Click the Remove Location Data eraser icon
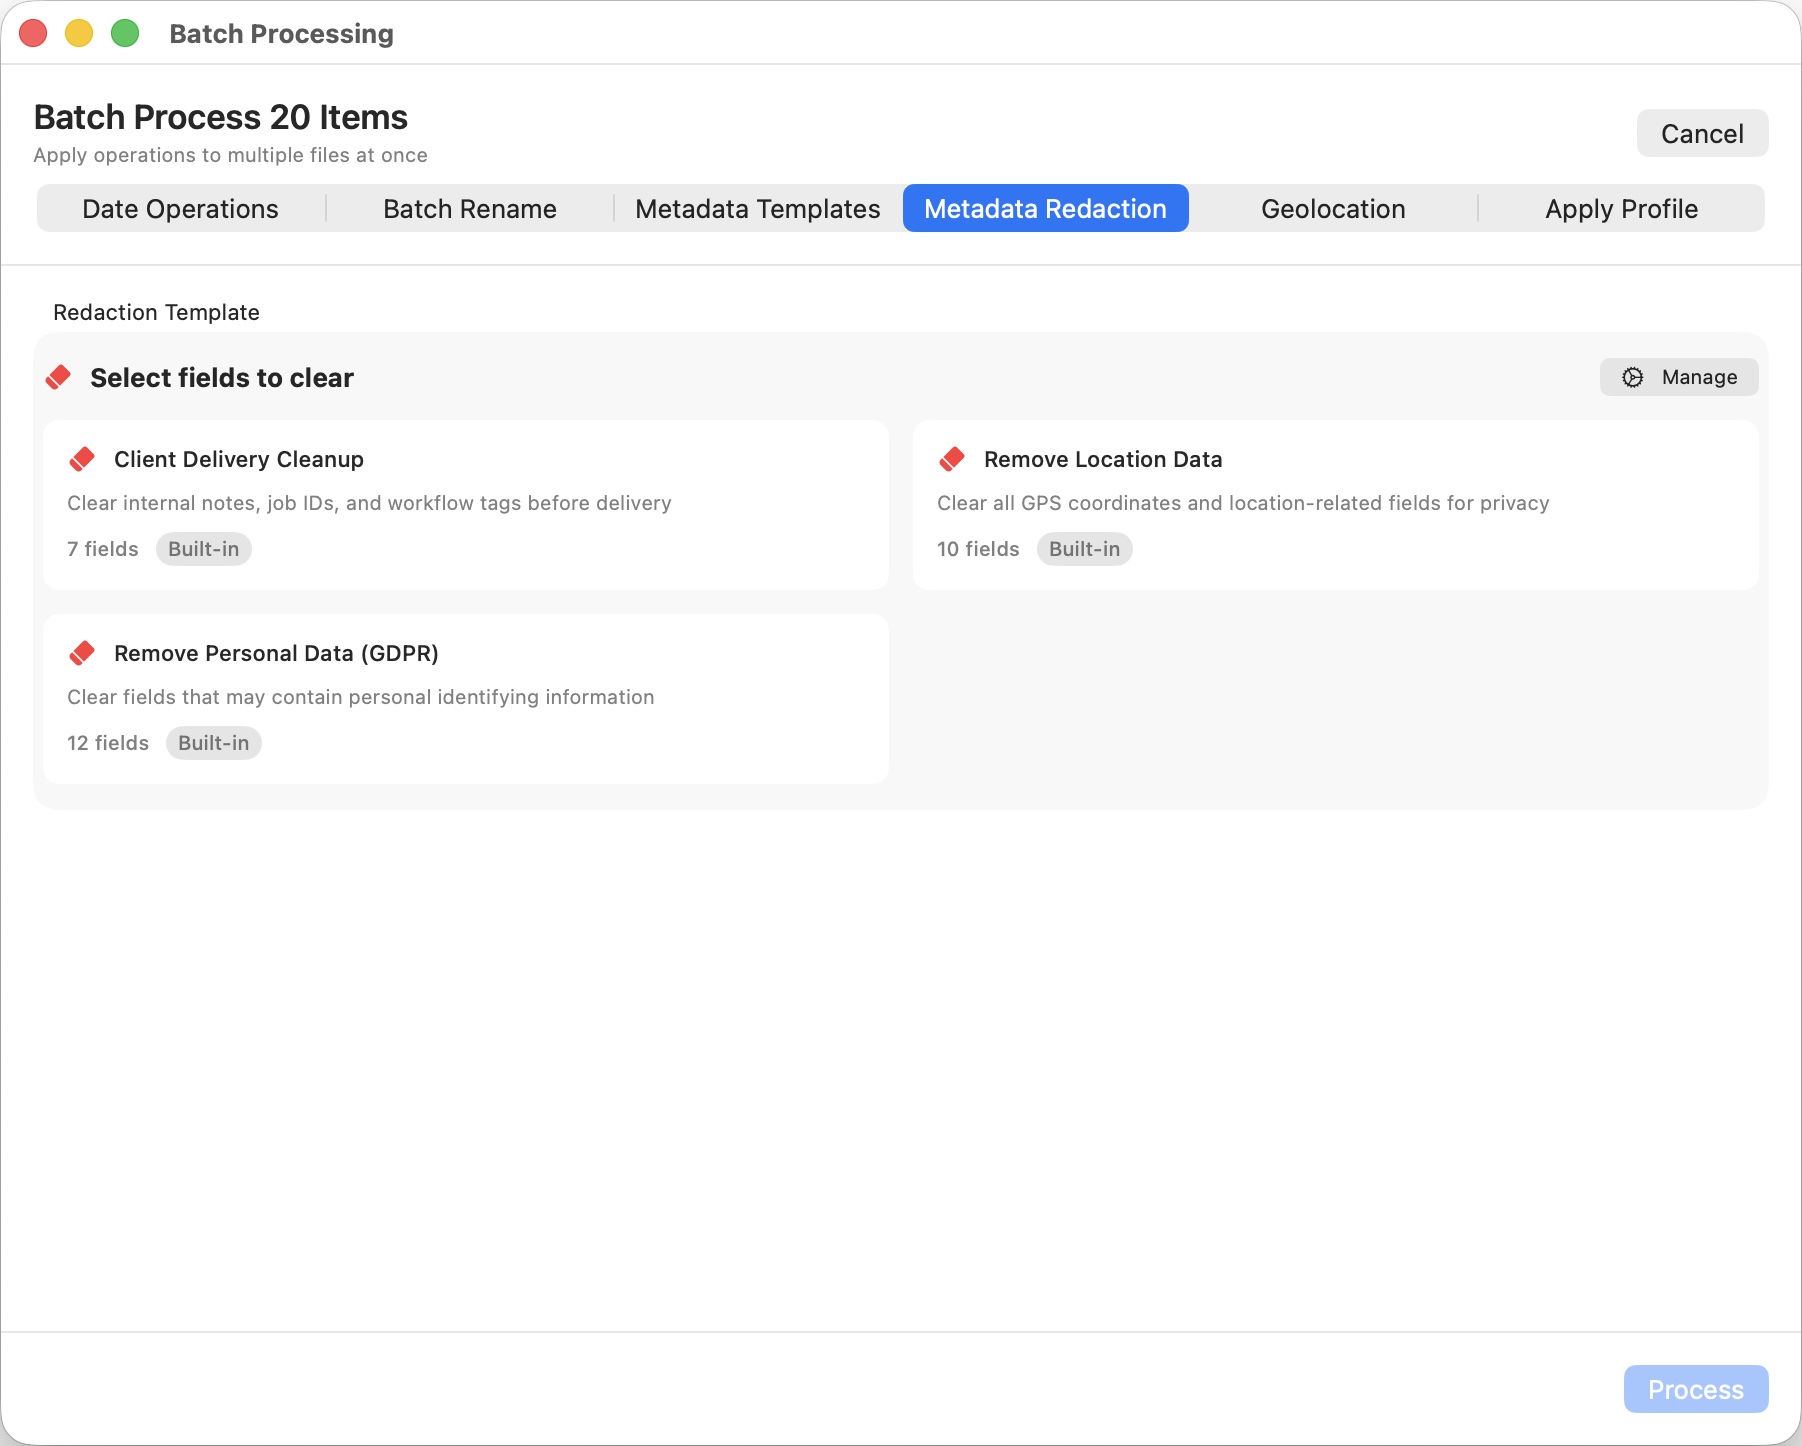 tap(952, 459)
